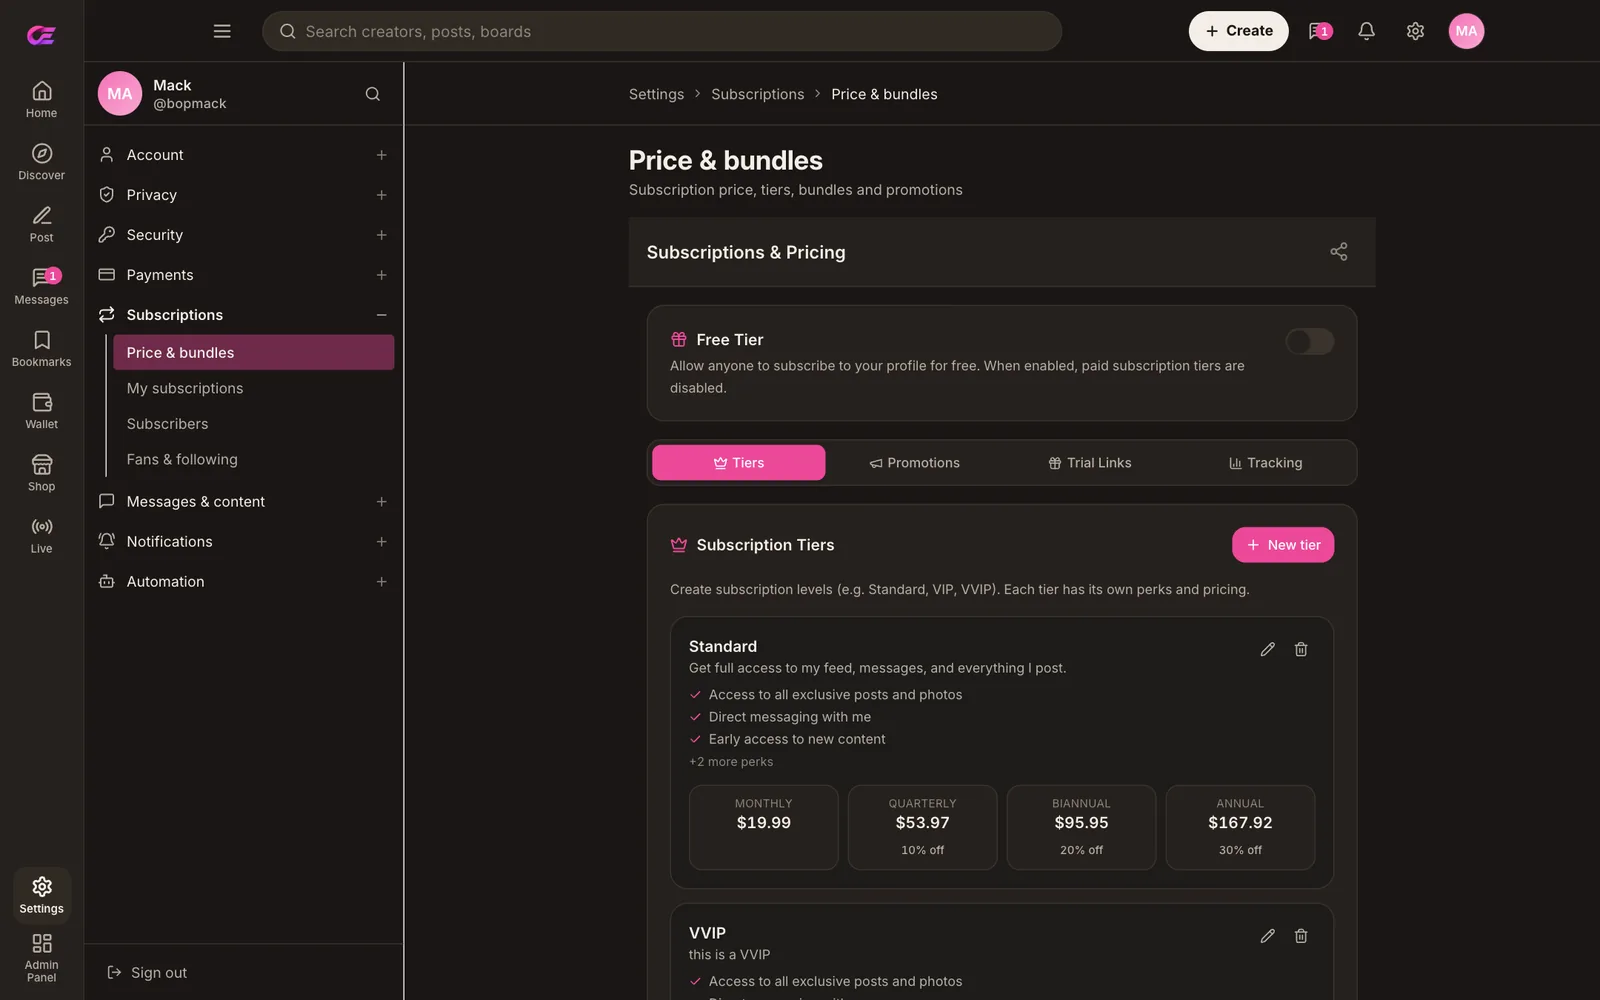The height and width of the screenshot is (1000, 1600).
Task: Open the notifications bell icon
Action: [1366, 31]
